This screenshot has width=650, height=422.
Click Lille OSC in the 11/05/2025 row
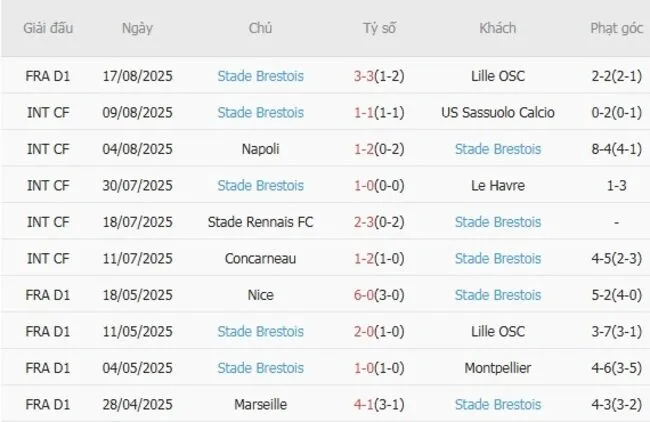497,331
